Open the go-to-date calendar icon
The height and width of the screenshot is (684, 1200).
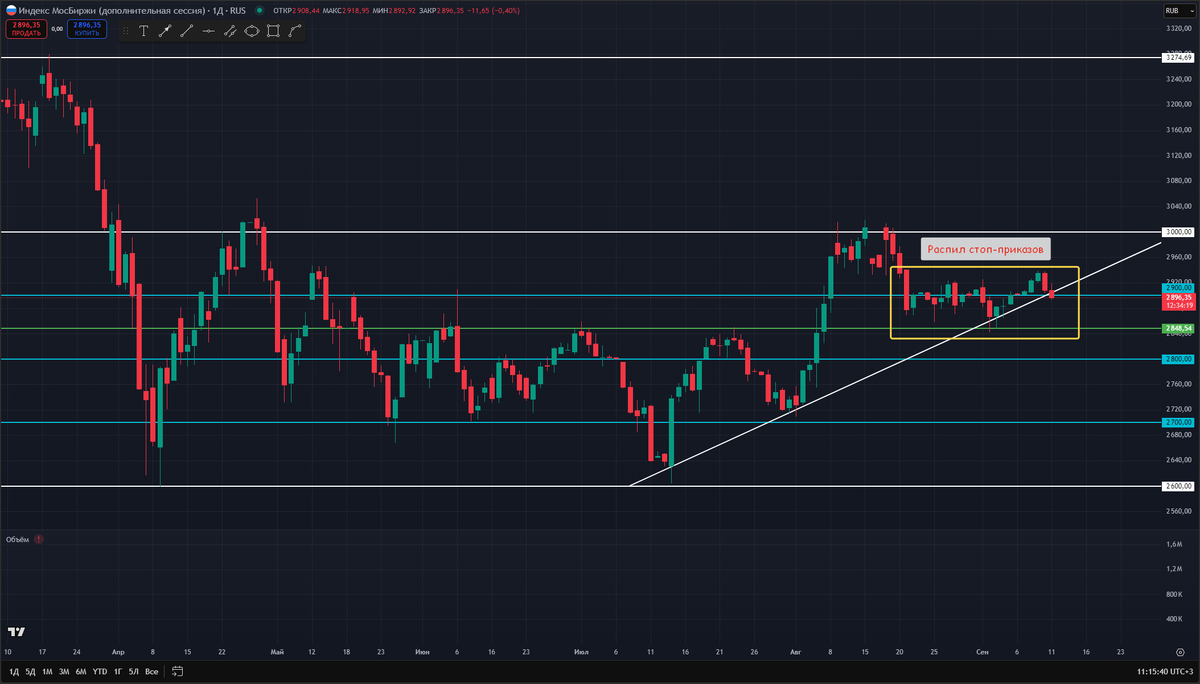point(177,670)
